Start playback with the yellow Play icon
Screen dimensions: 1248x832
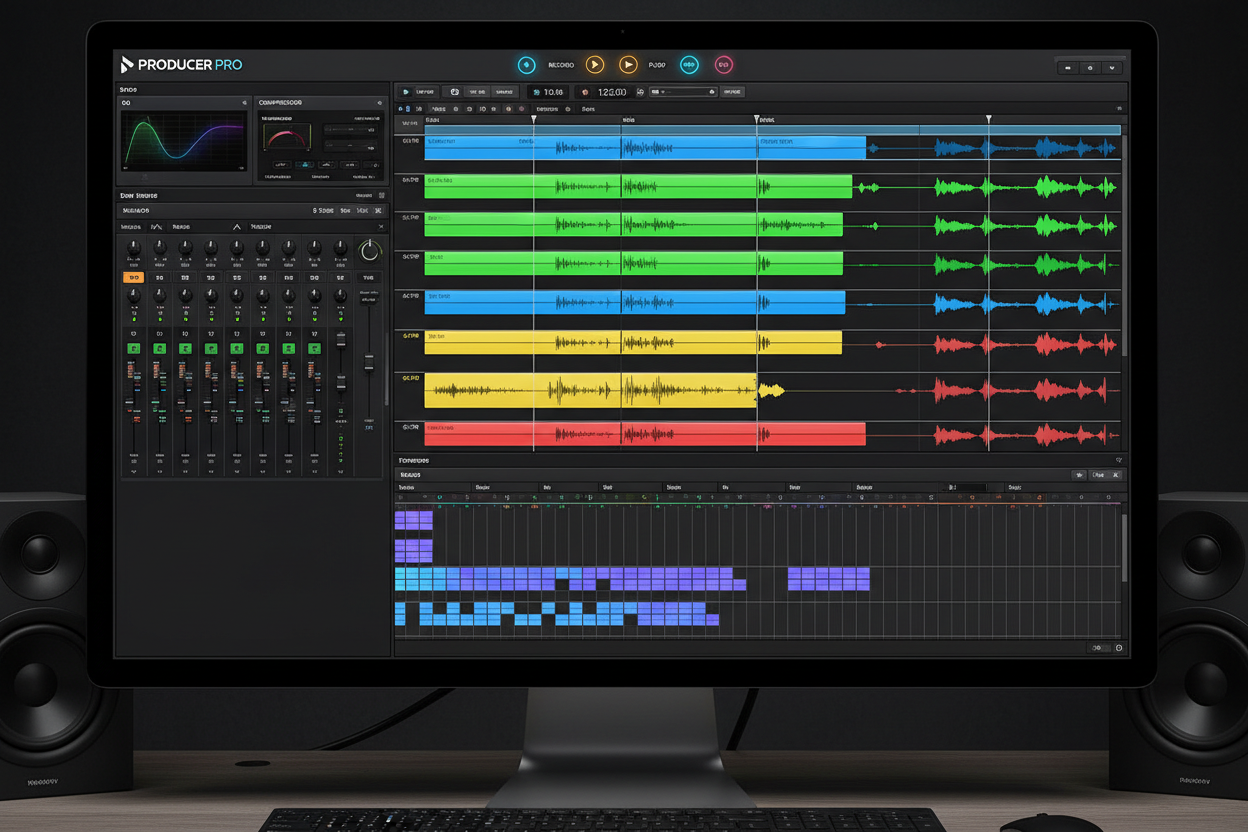point(595,65)
